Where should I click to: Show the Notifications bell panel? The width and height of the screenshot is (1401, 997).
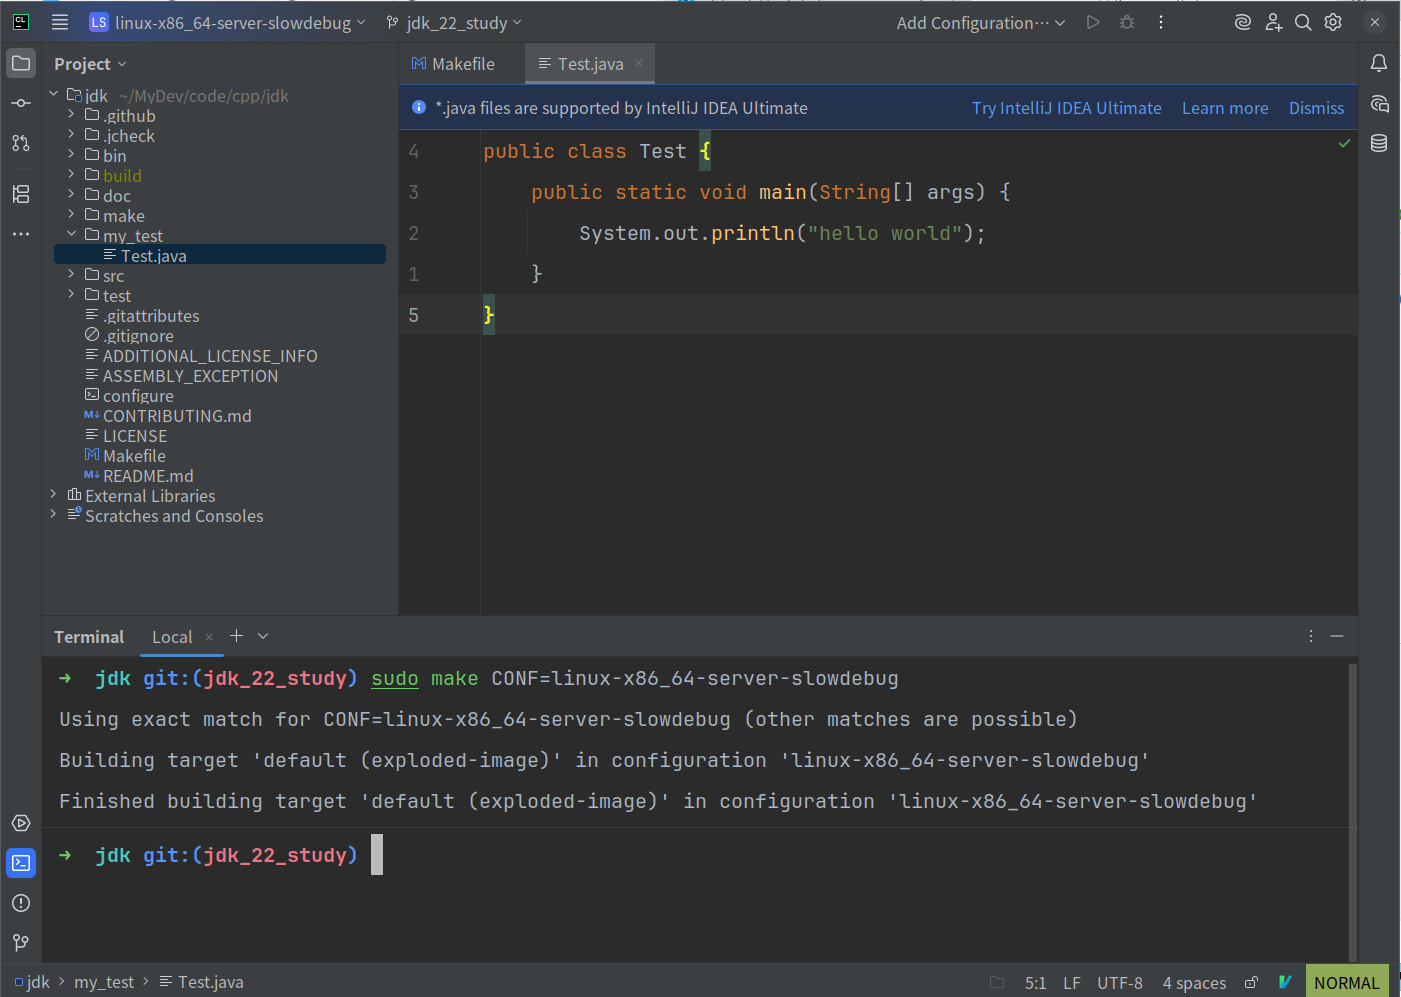pyautogui.click(x=1379, y=63)
